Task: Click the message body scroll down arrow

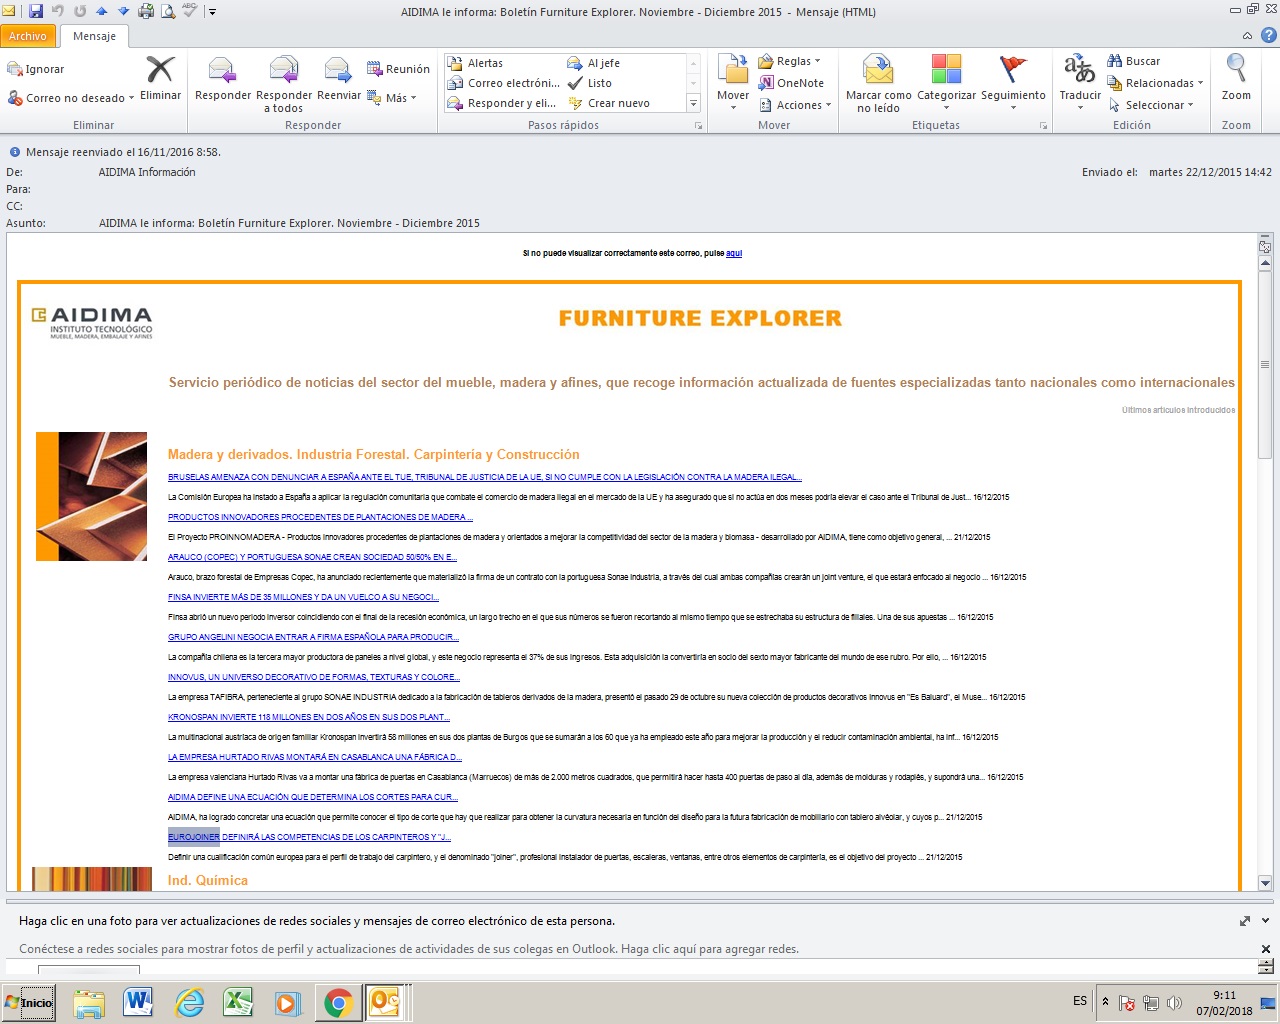Action: 1265,883
